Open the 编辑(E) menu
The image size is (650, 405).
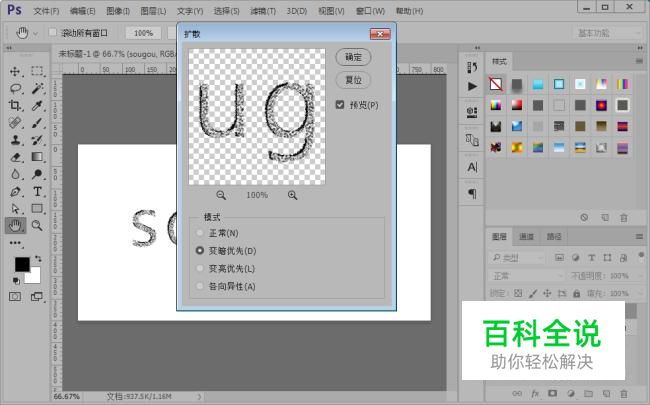82,11
